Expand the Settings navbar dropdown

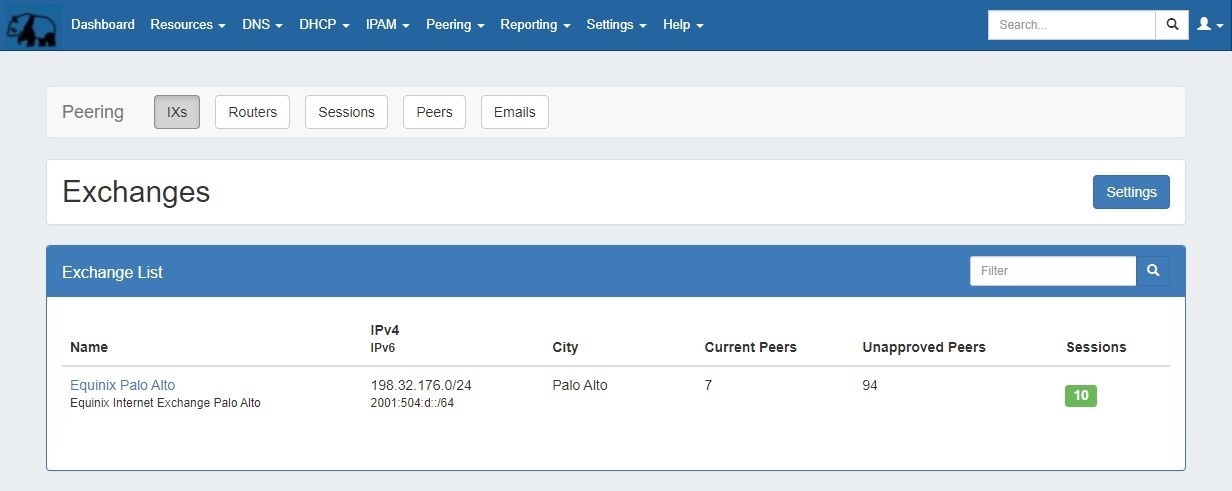click(616, 25)
